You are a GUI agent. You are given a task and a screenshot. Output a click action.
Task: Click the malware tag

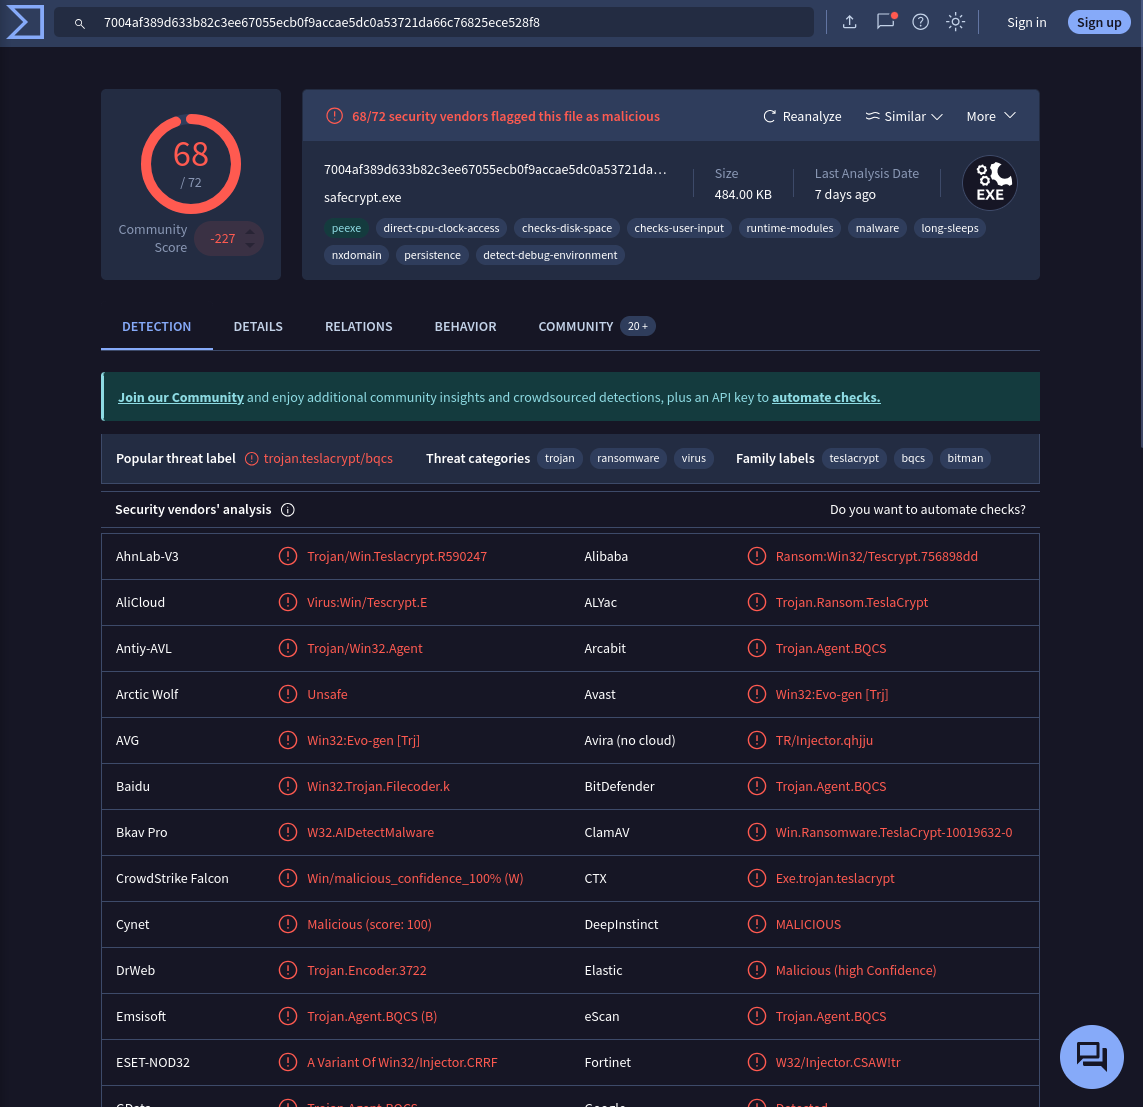pos(877,228)
